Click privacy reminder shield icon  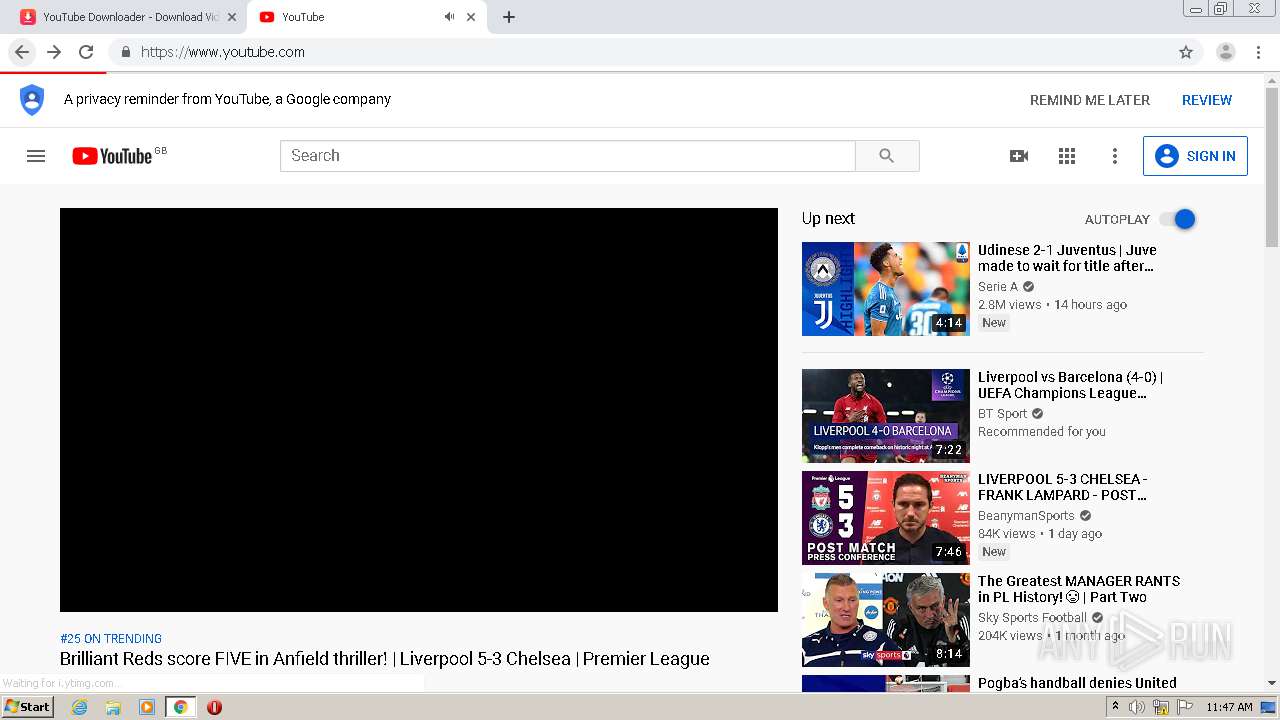32,99
